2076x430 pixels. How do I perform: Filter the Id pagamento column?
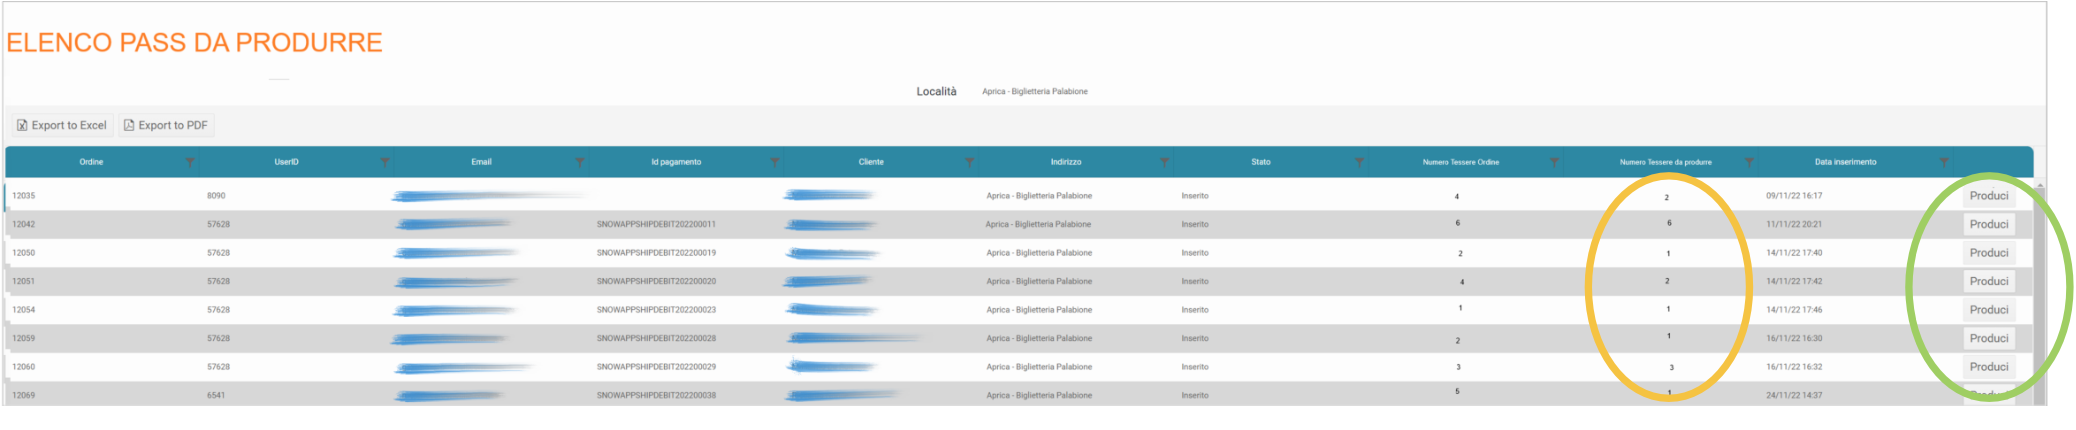click(774, 162)
